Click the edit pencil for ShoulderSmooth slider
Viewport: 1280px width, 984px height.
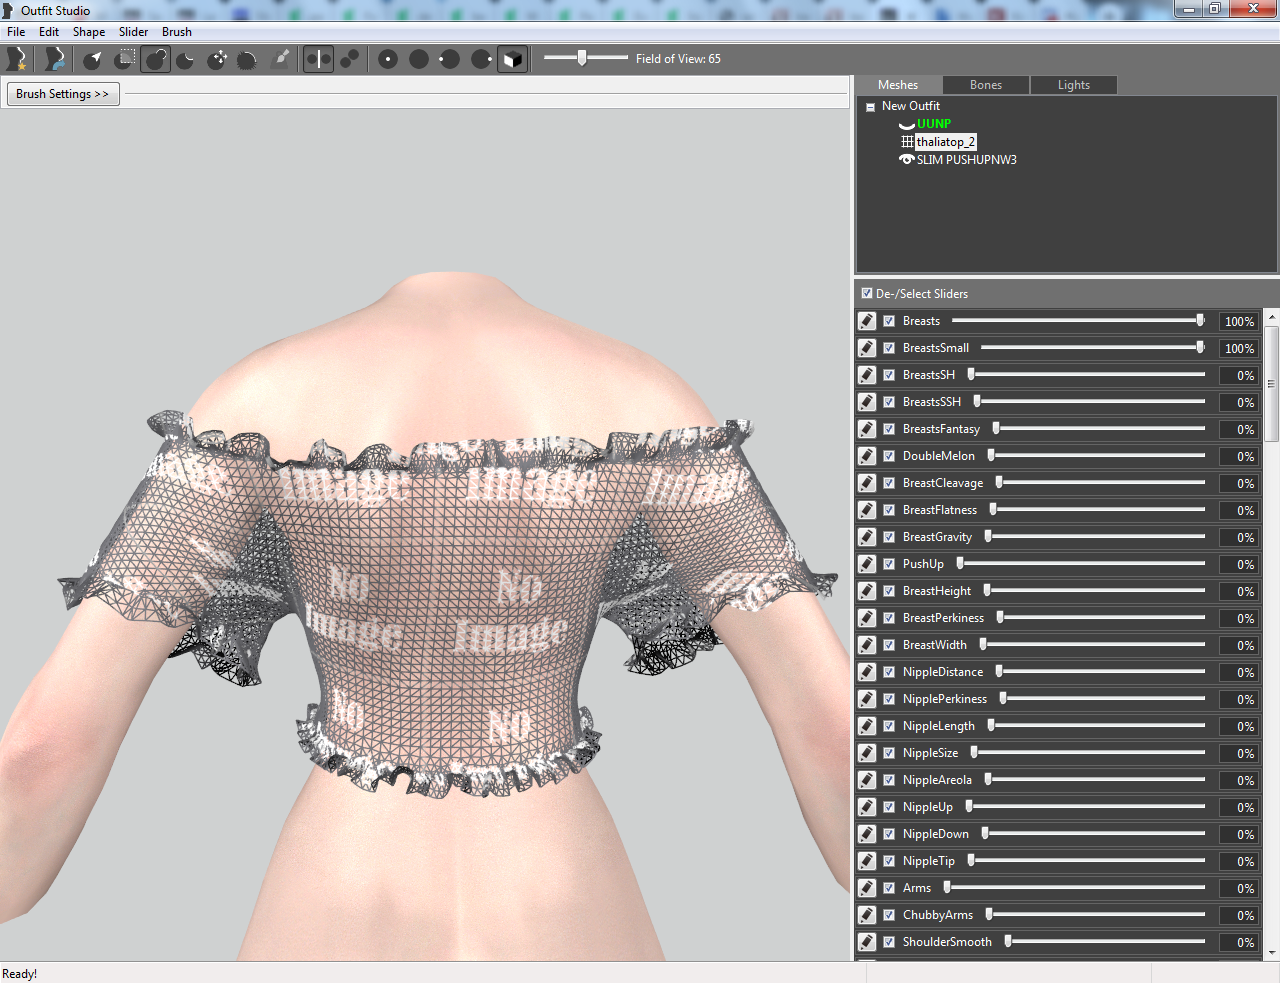[867, 942]
